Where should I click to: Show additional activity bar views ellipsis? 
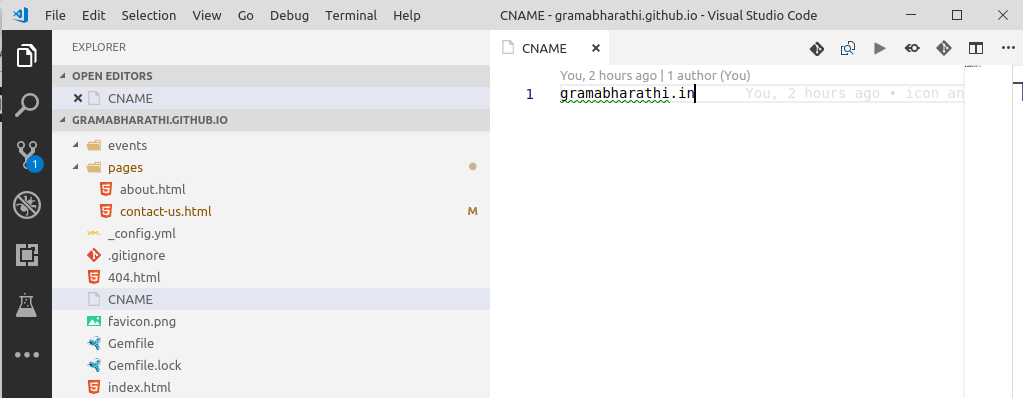[27, 355]
